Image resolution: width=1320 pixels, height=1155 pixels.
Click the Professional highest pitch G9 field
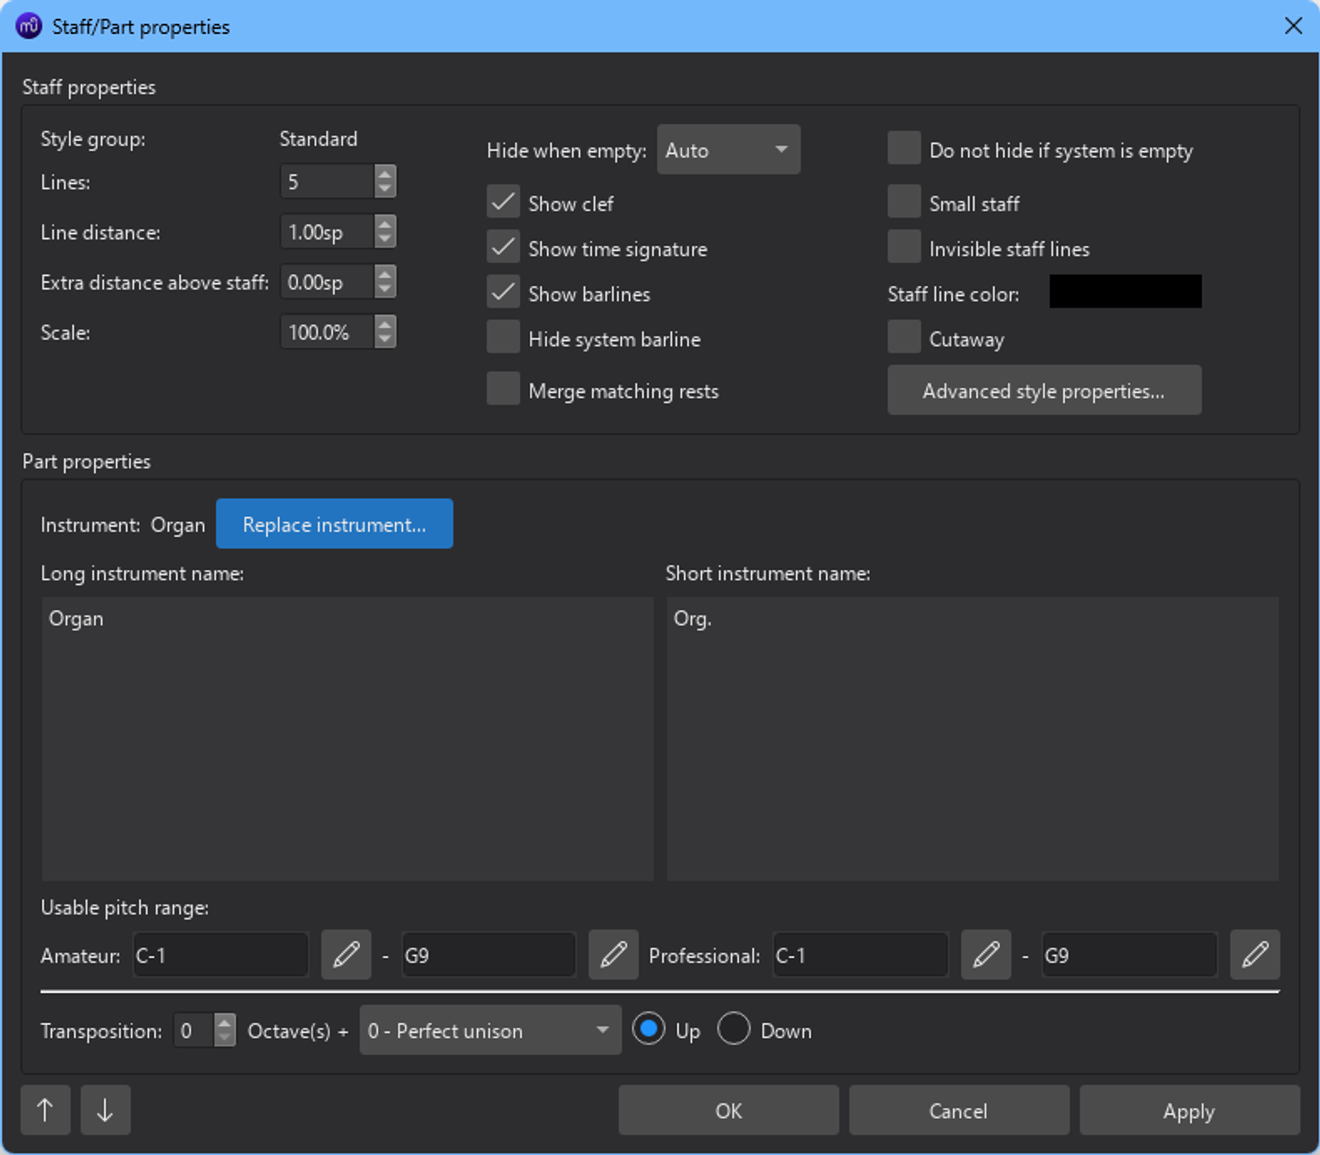(x=1129, y=955)
